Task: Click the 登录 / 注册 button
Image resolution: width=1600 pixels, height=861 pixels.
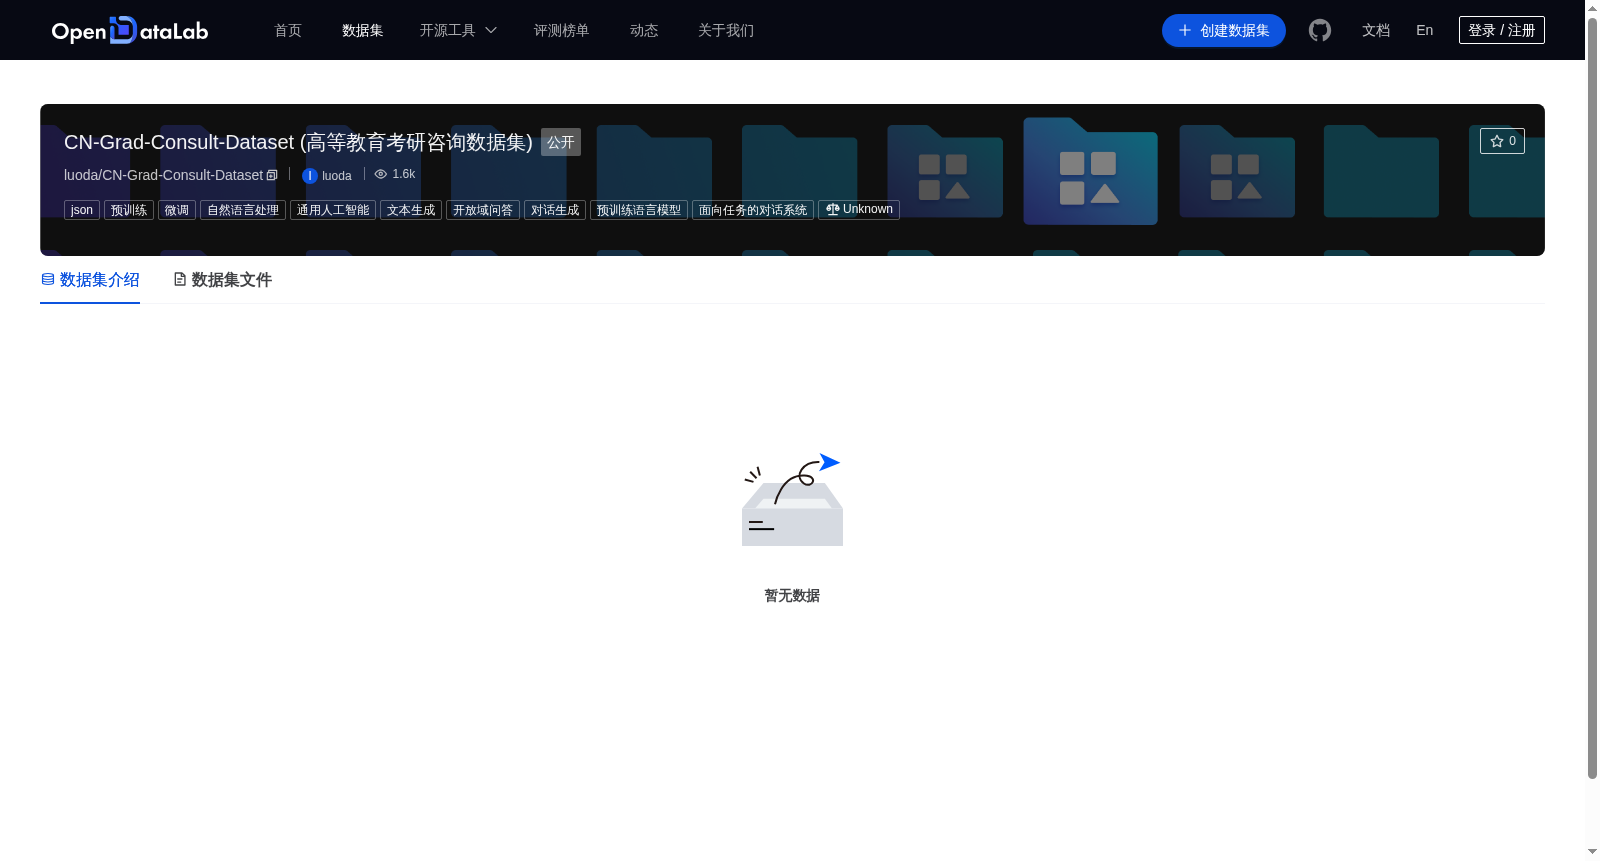Action: pyautogui.click(x=1502, y=30)
